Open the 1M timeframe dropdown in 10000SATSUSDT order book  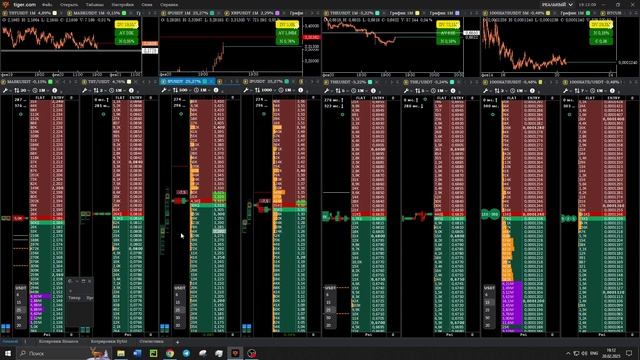tap(518, 90)
